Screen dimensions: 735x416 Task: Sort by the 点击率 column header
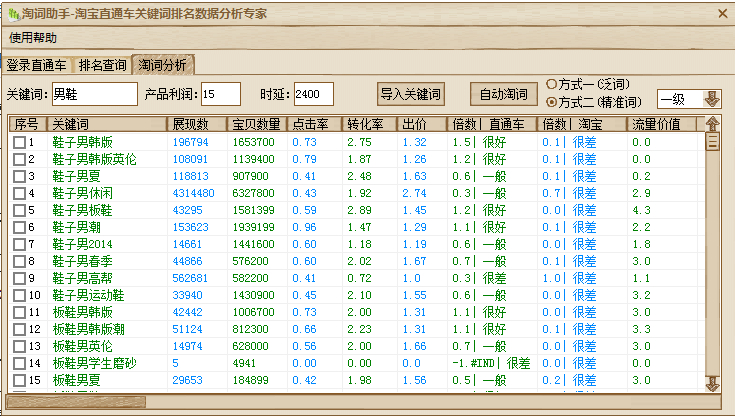click(315, 124)
